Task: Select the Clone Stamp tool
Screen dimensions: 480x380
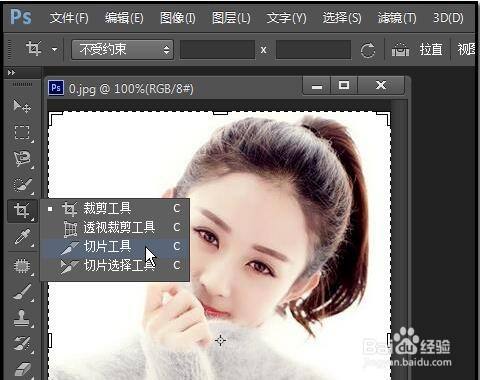Action: pyautogui.click(x=22, y=318)
